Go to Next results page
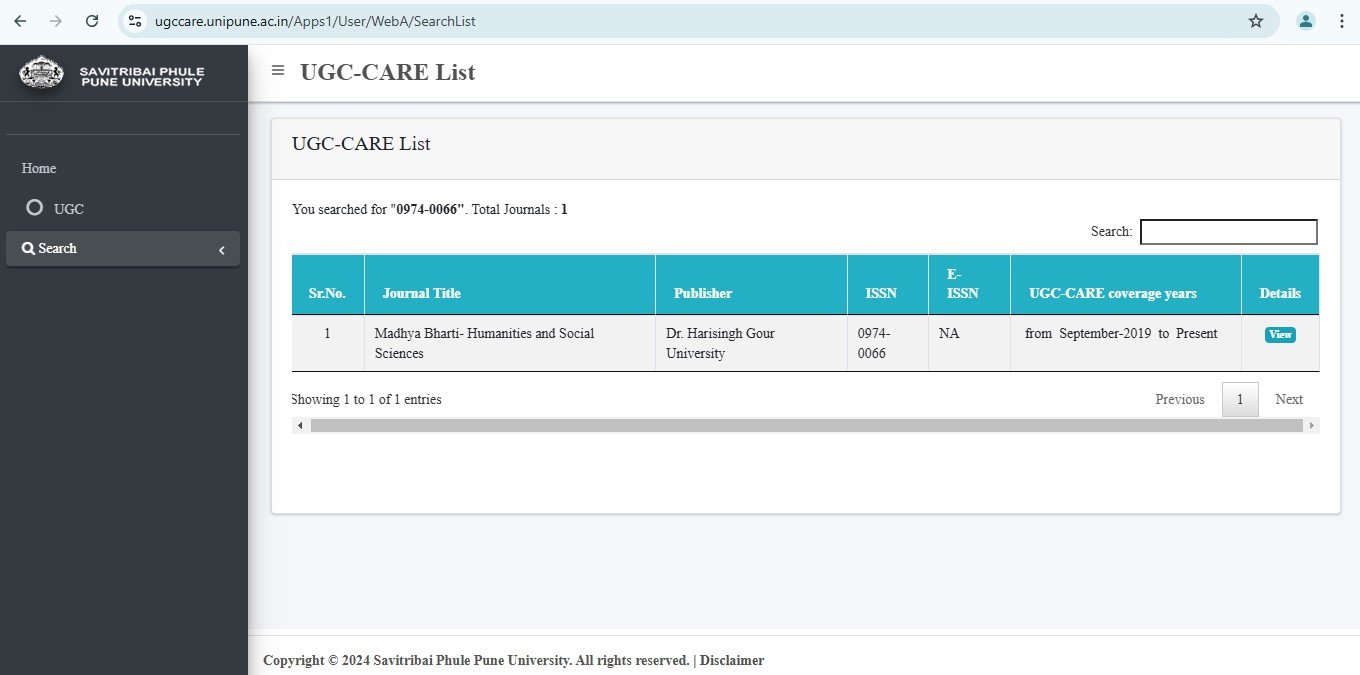 pos(1288,399)
